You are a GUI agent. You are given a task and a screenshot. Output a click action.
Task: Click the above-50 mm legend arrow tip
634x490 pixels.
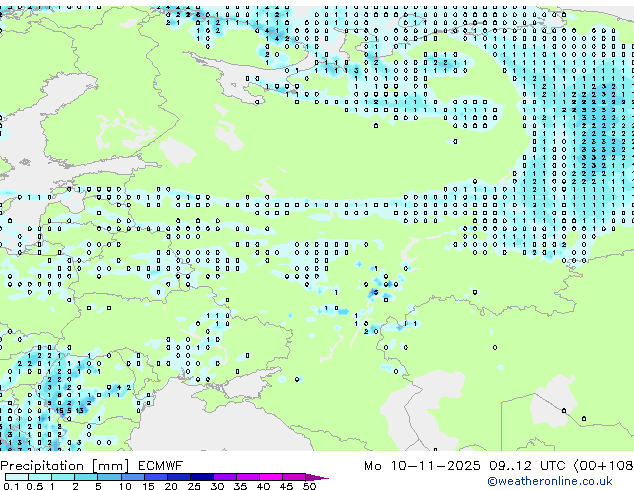click(317, 477)
